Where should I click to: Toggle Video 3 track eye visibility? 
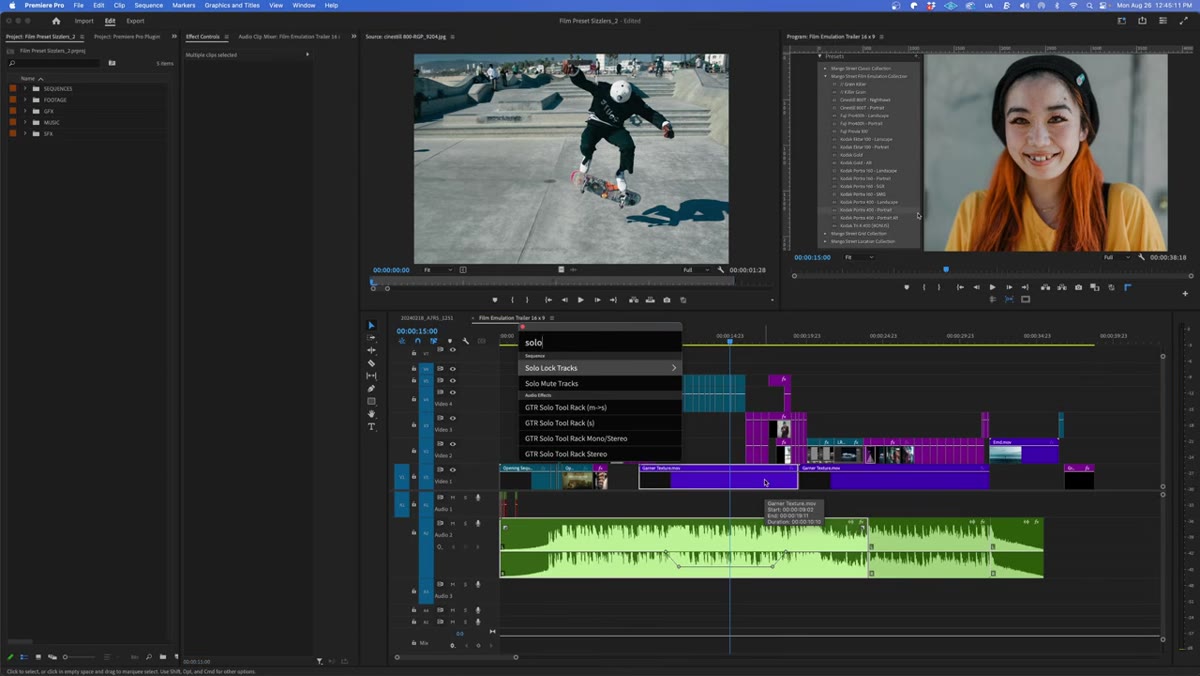[452, 418]
